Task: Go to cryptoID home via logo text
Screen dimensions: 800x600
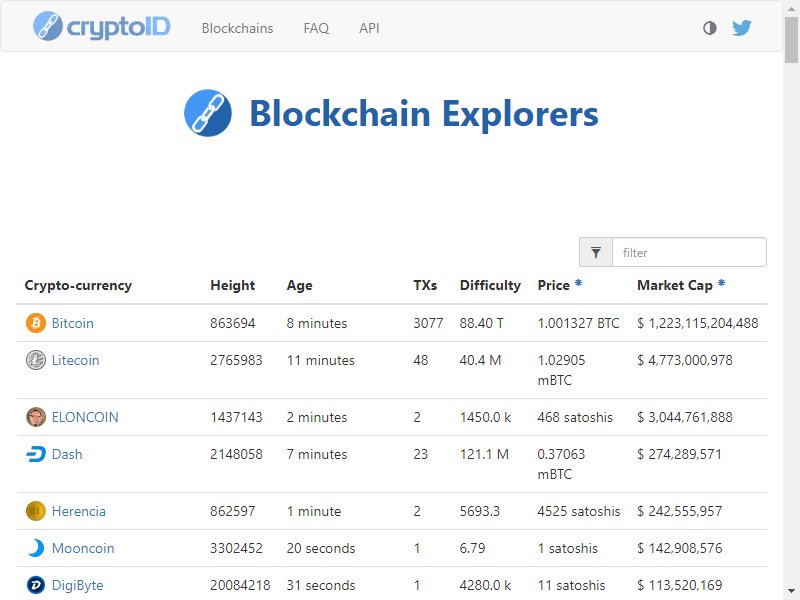Action: click(x=118, y=28)
